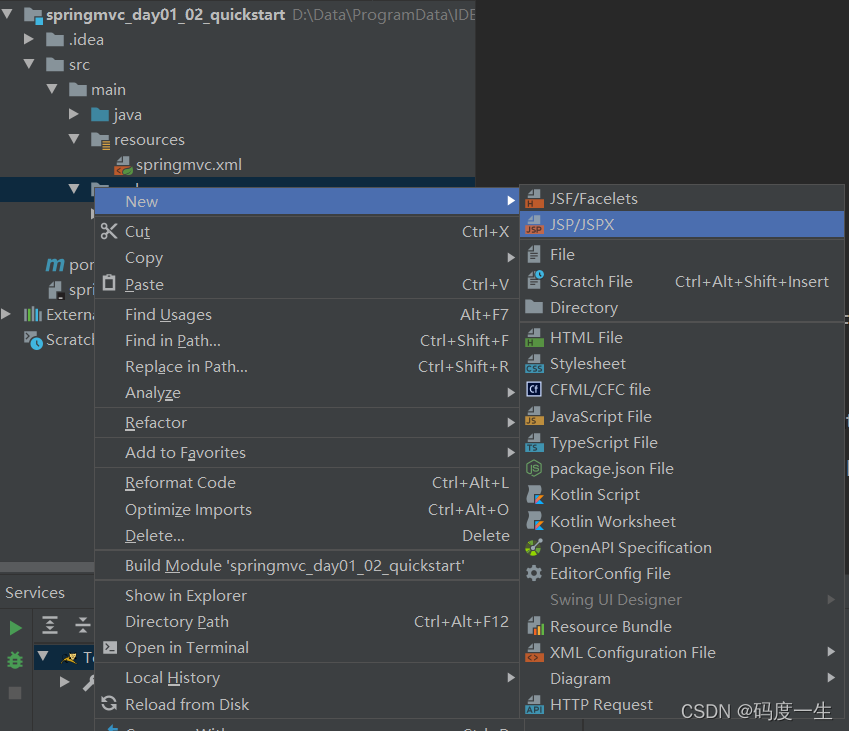This screenshot has width=849, height=731.
Task: Open the Refactor submenu arrow
Action: 511,422
